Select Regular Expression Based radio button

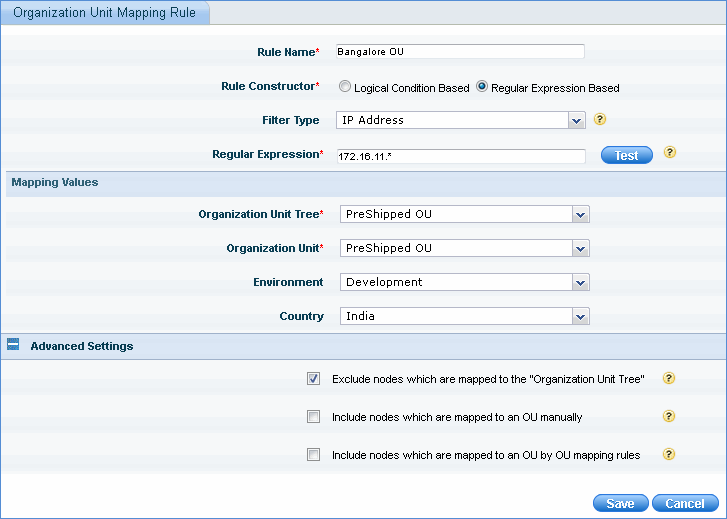click(482, 87)
